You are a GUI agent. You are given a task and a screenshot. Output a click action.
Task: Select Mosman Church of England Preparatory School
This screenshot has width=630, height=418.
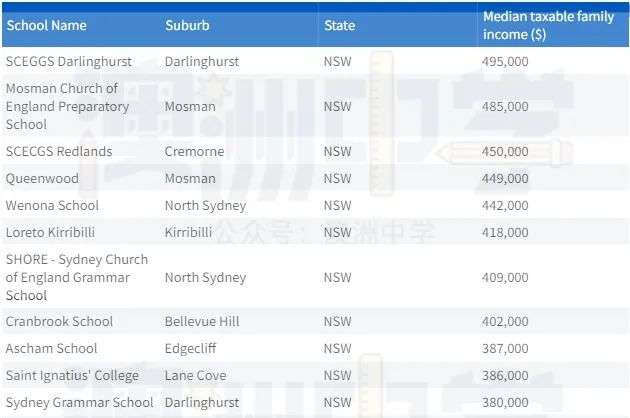coord(67,106)
